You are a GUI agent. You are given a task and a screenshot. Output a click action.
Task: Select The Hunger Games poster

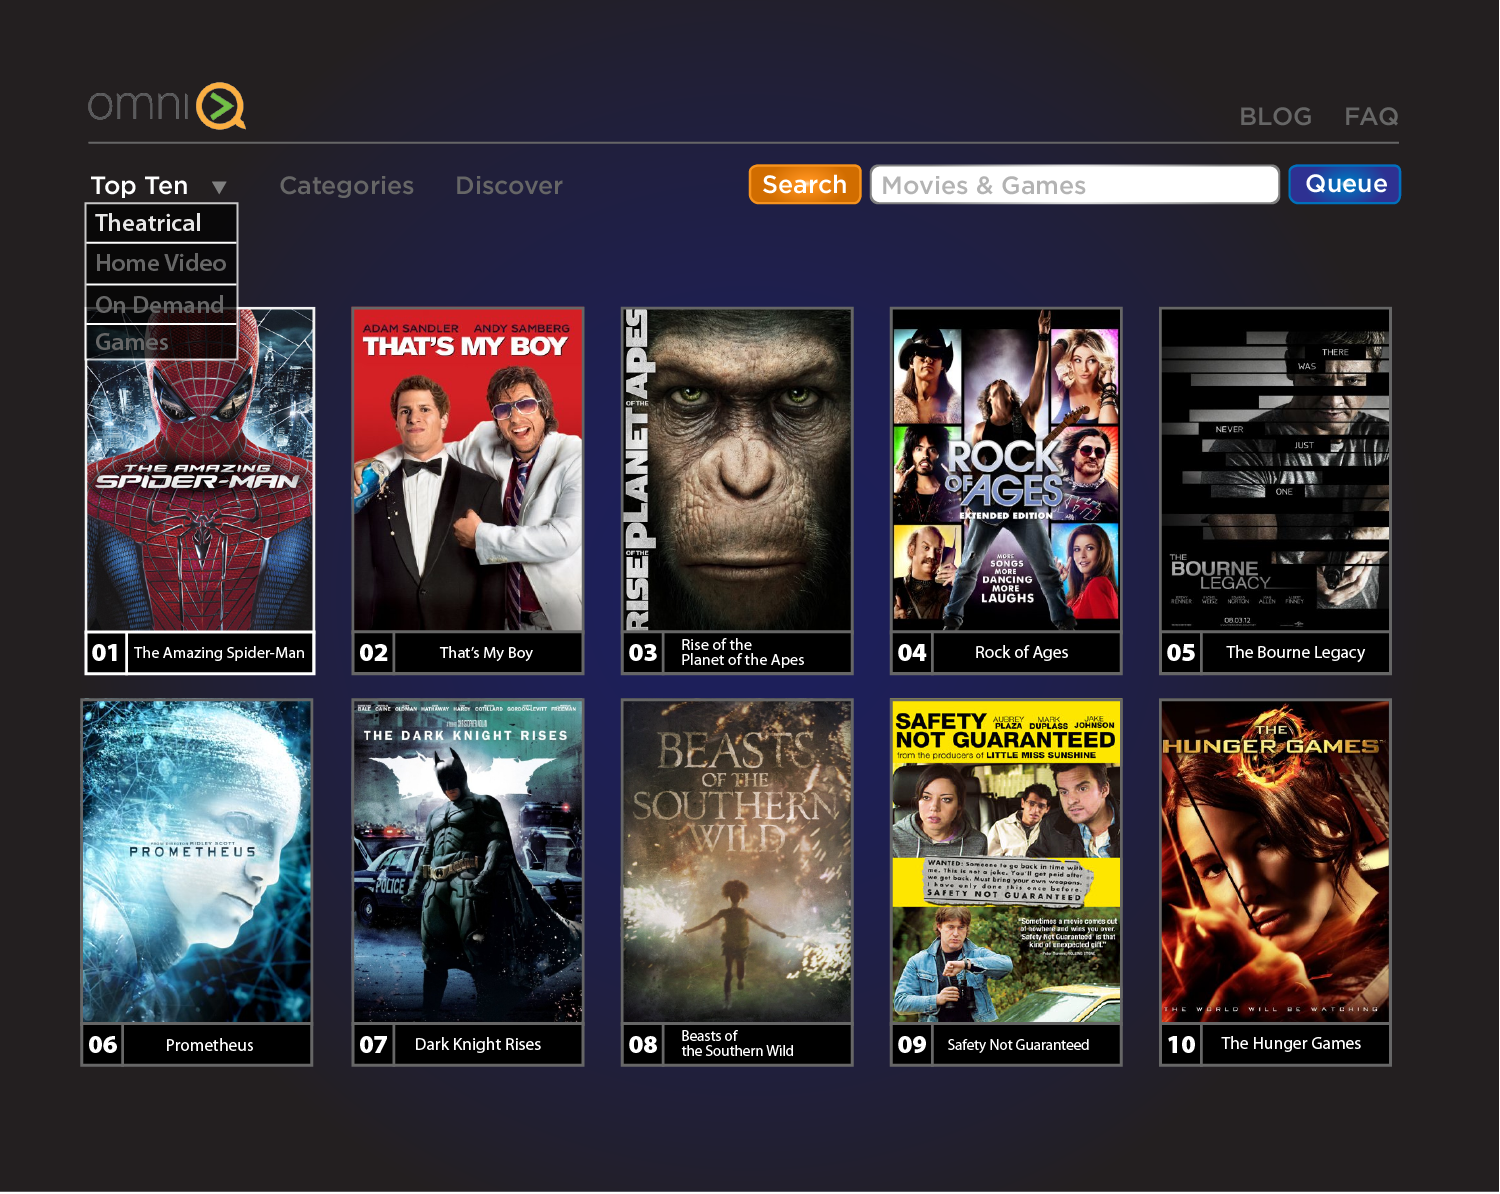(x=1275, y=861)
